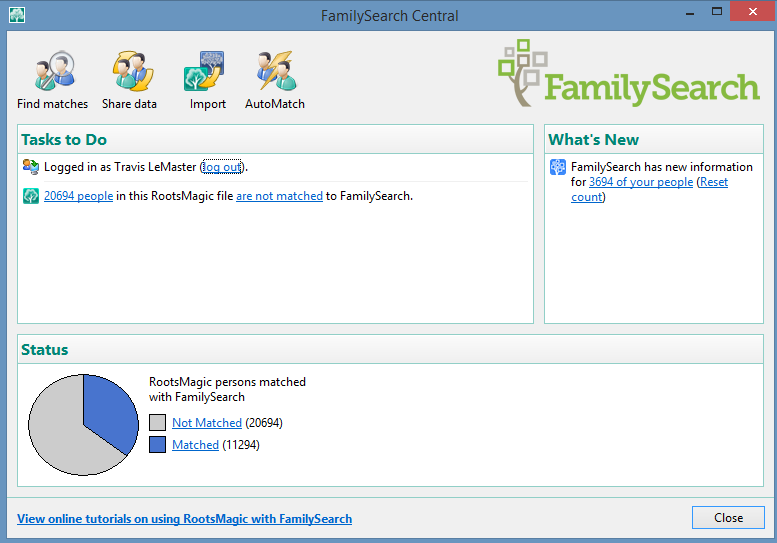This screenshot has height=543, width=777.
Task: Launch the Import tool
Action: point(207,80)
